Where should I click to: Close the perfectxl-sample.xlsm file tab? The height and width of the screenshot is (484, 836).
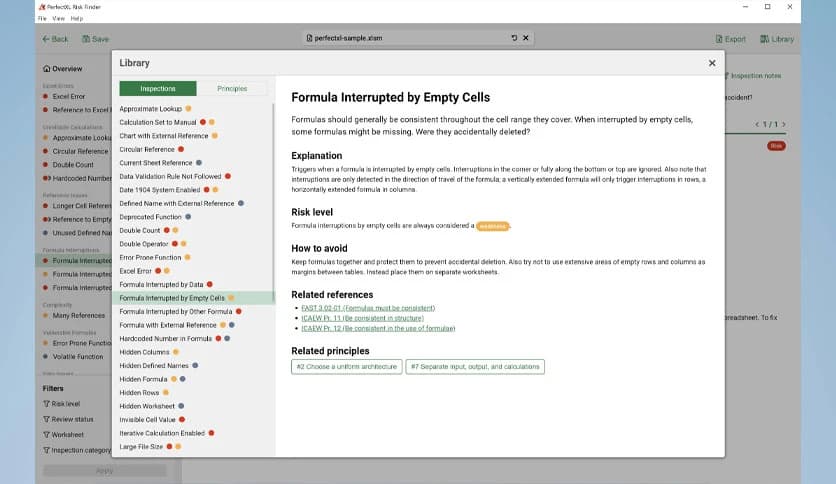(526, 38)
